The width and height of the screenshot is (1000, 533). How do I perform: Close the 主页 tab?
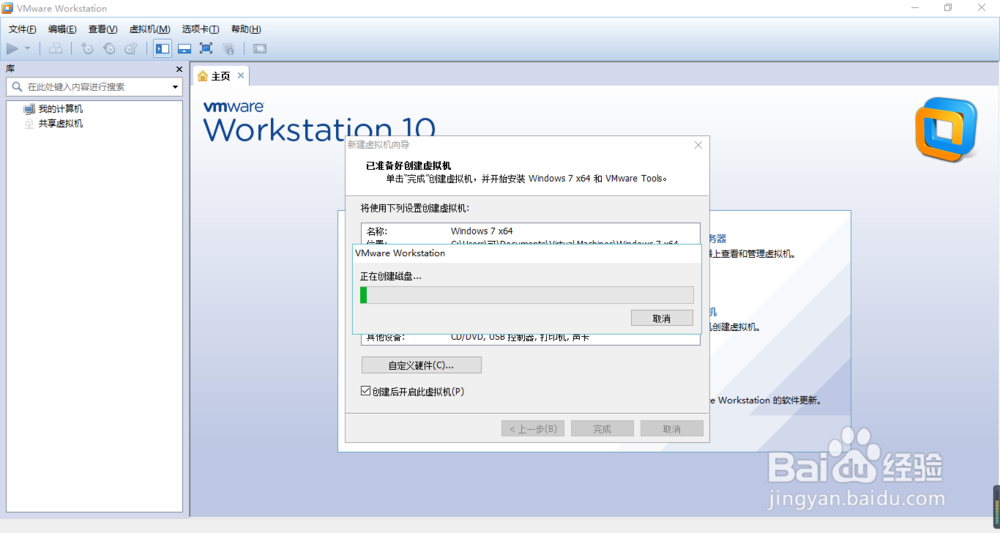[240, 76]
